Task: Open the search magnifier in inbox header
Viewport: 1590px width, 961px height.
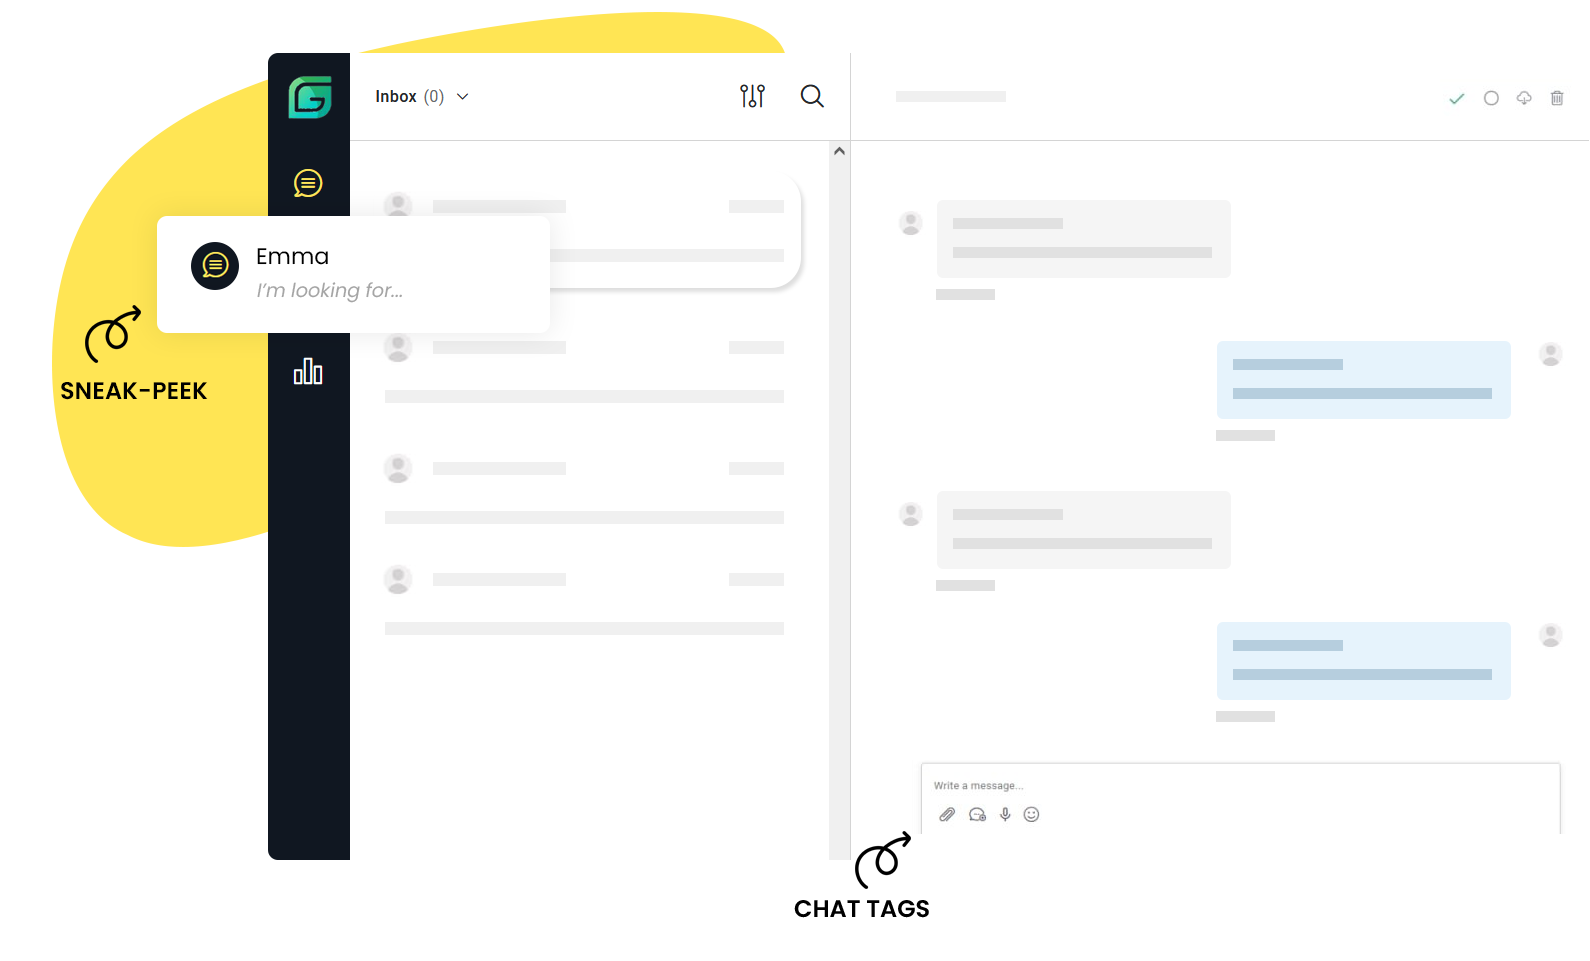Action: point(812,96)
